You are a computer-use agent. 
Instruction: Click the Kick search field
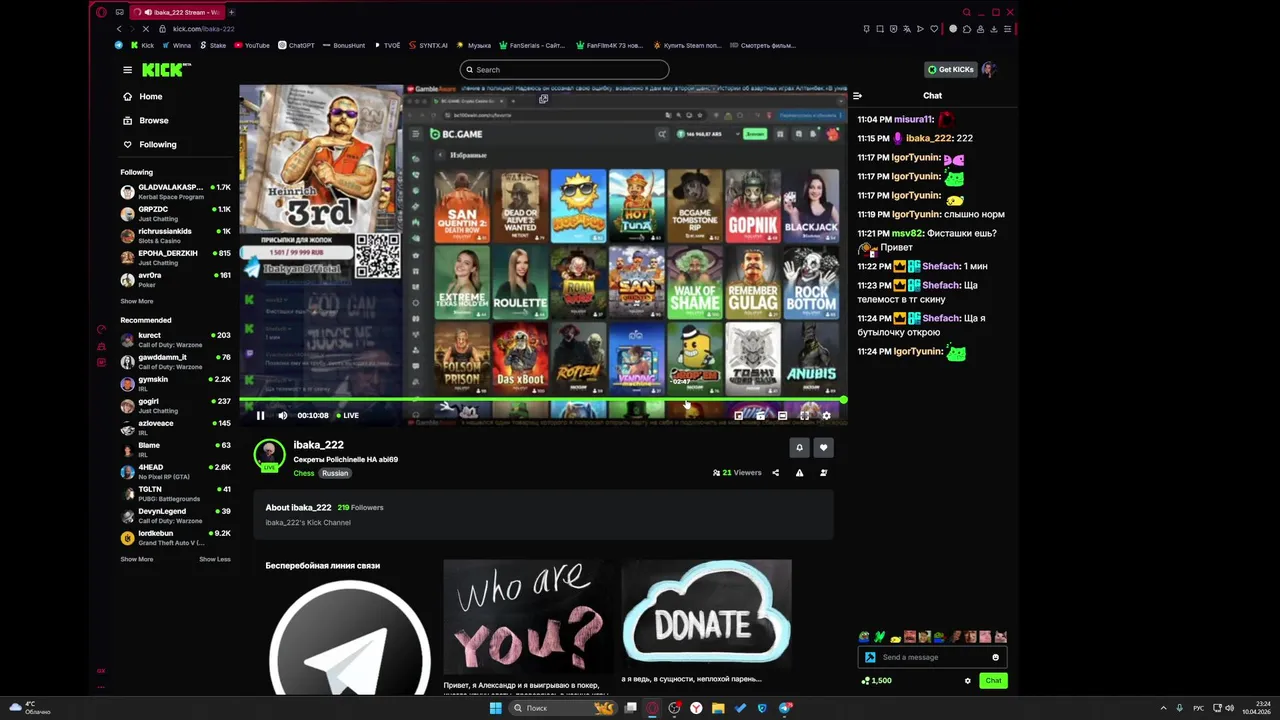coord(564,70)
